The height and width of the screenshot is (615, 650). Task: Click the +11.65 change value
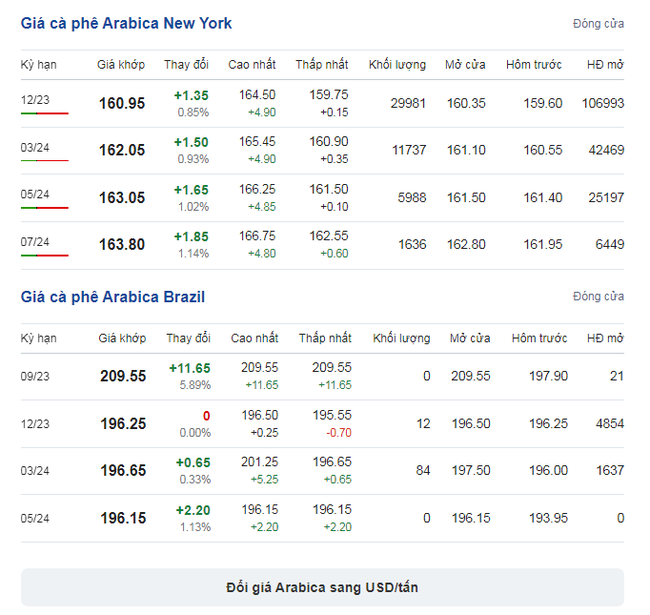(x=189, y=368)
